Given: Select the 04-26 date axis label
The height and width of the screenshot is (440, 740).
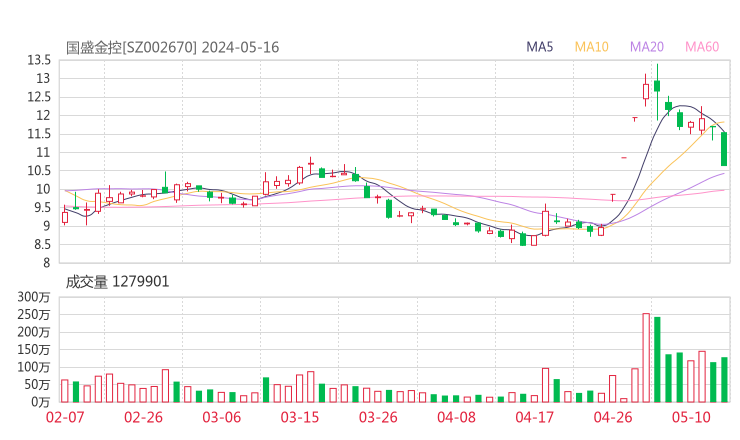Looking at the screenshot, I should pyautogui.click(x=613, y=417).
